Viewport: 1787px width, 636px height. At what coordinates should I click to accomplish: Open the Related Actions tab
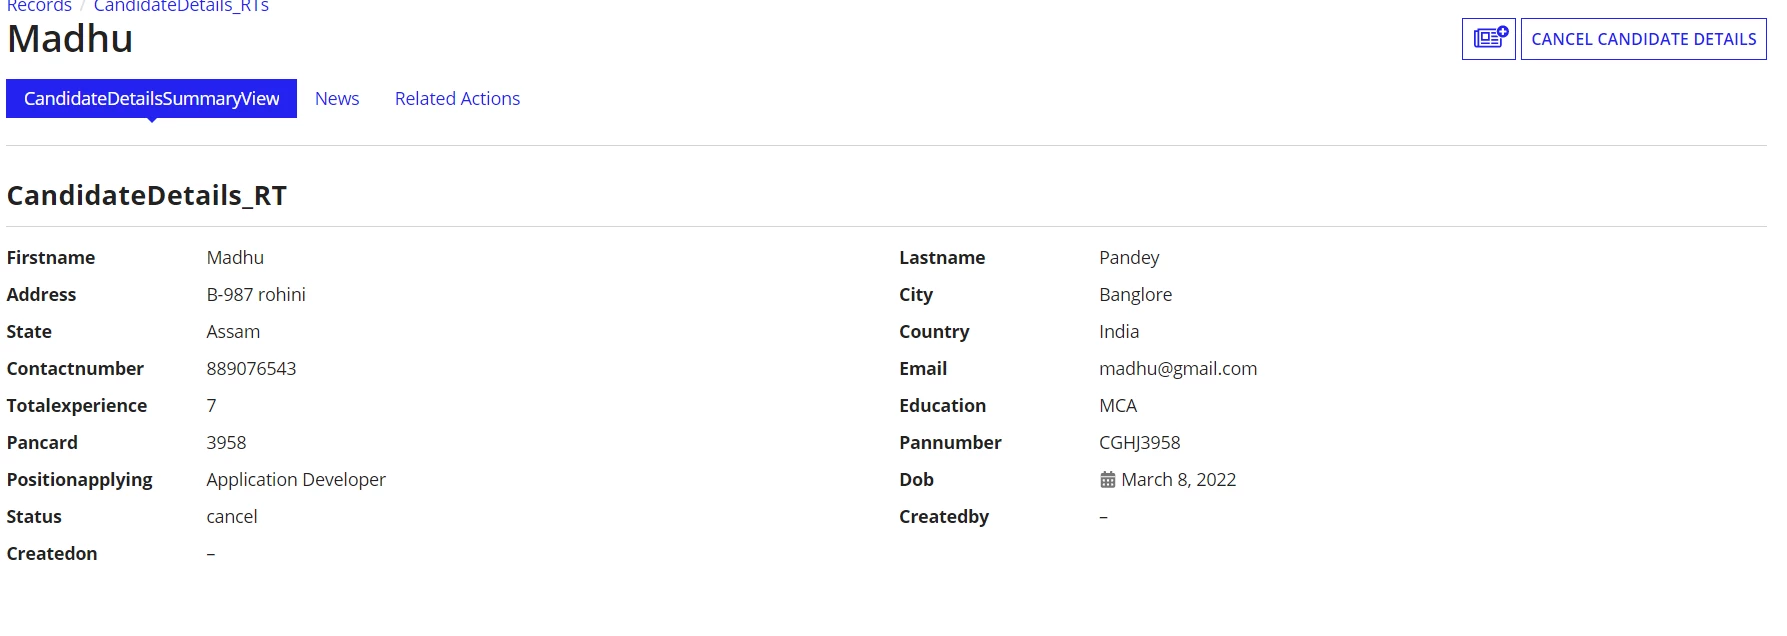(x=457, y=98)
